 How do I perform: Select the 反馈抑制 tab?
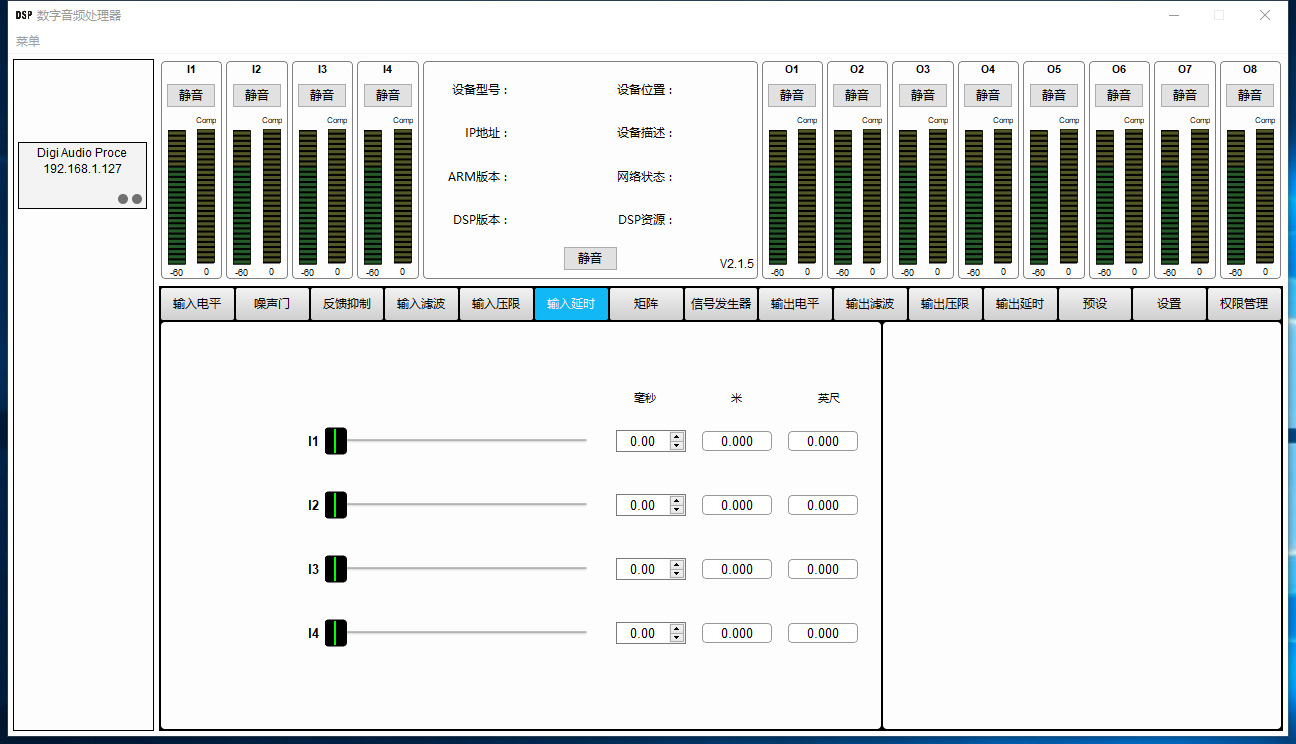click(x=347, y=304)
